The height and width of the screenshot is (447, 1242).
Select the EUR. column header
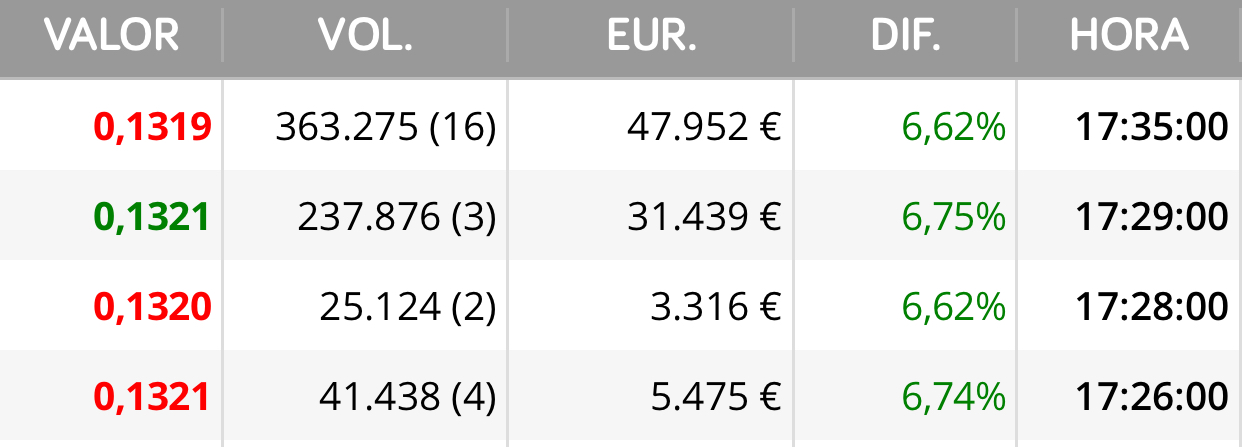651,36
